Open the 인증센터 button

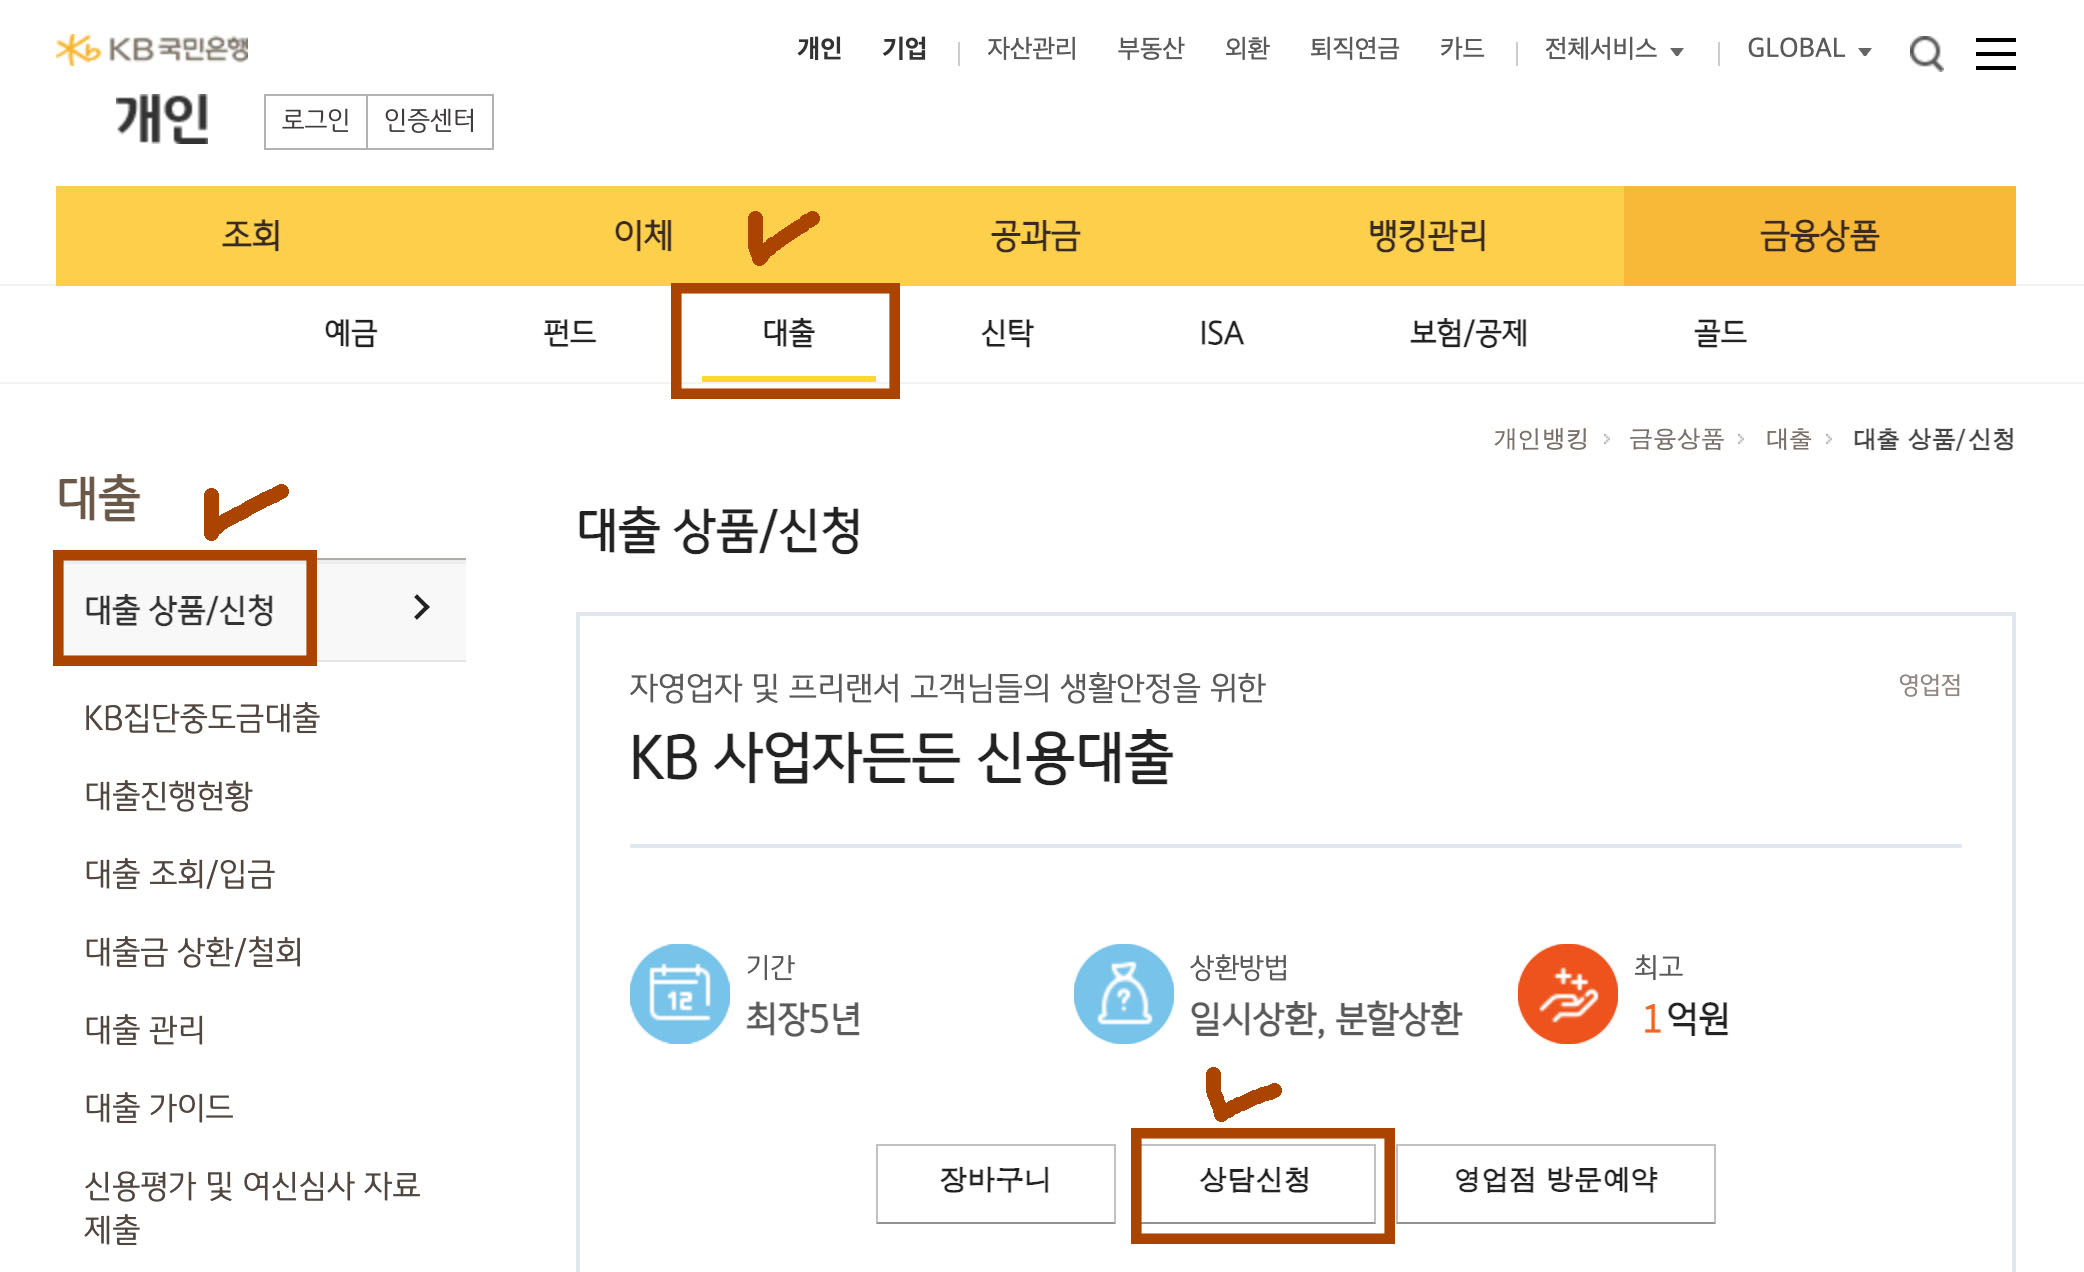(x=430, y=121)
